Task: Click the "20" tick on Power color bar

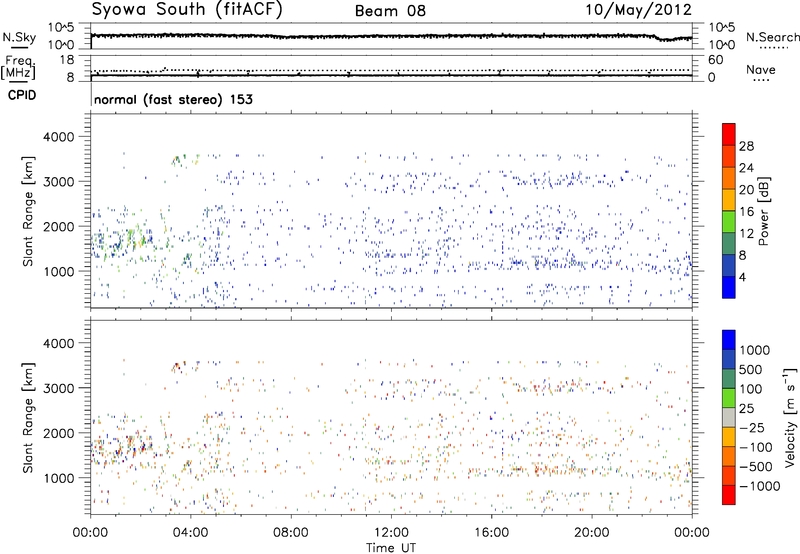Action: point(746,190)
